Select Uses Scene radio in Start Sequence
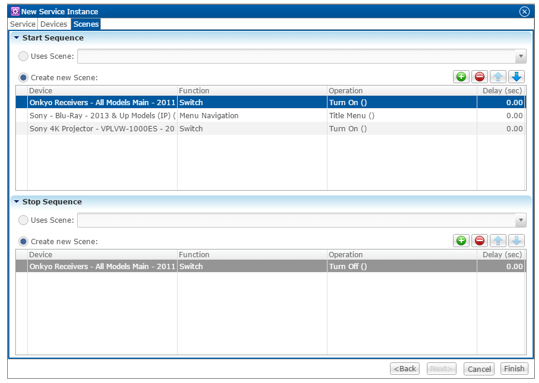The image size is (539, 383). (x=23, y=56)
